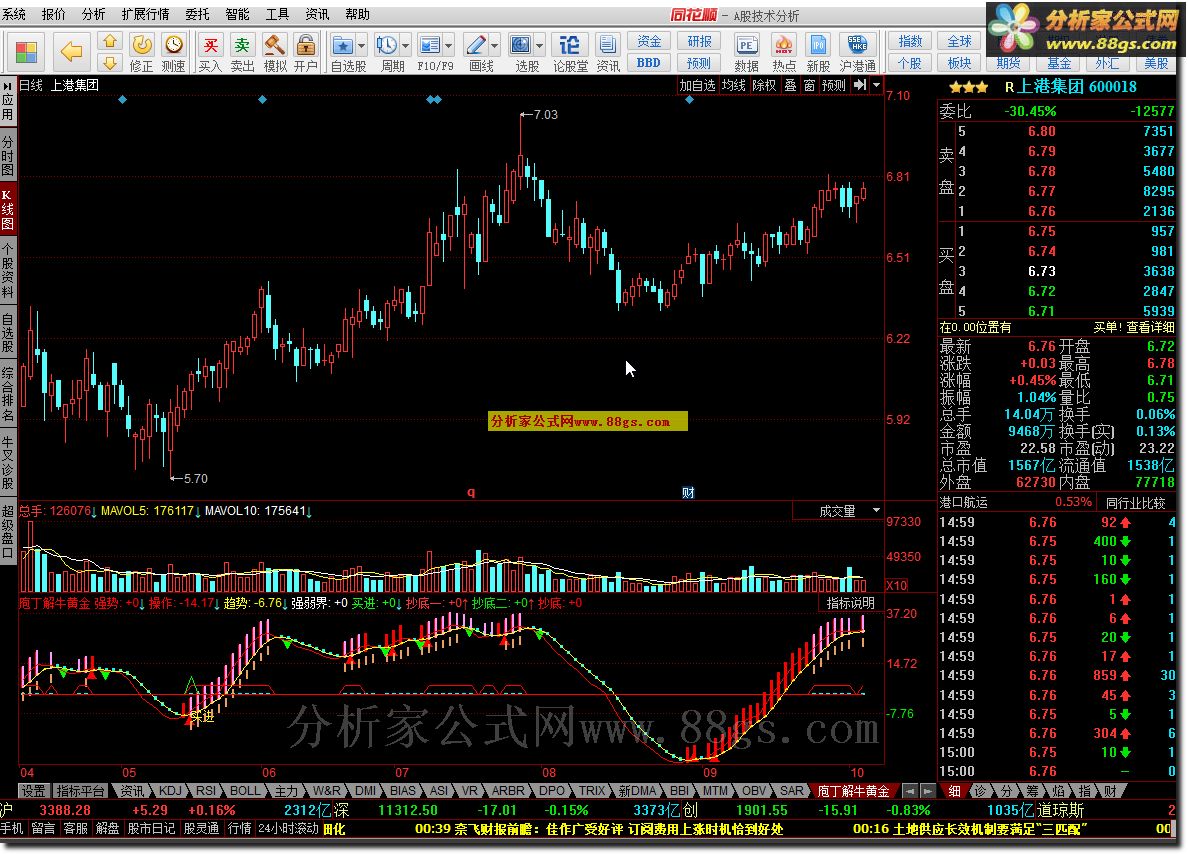This screenshot has width=1188, height=854.
Task: Expand the 画线 dropdown arrow
Action: 495,45
